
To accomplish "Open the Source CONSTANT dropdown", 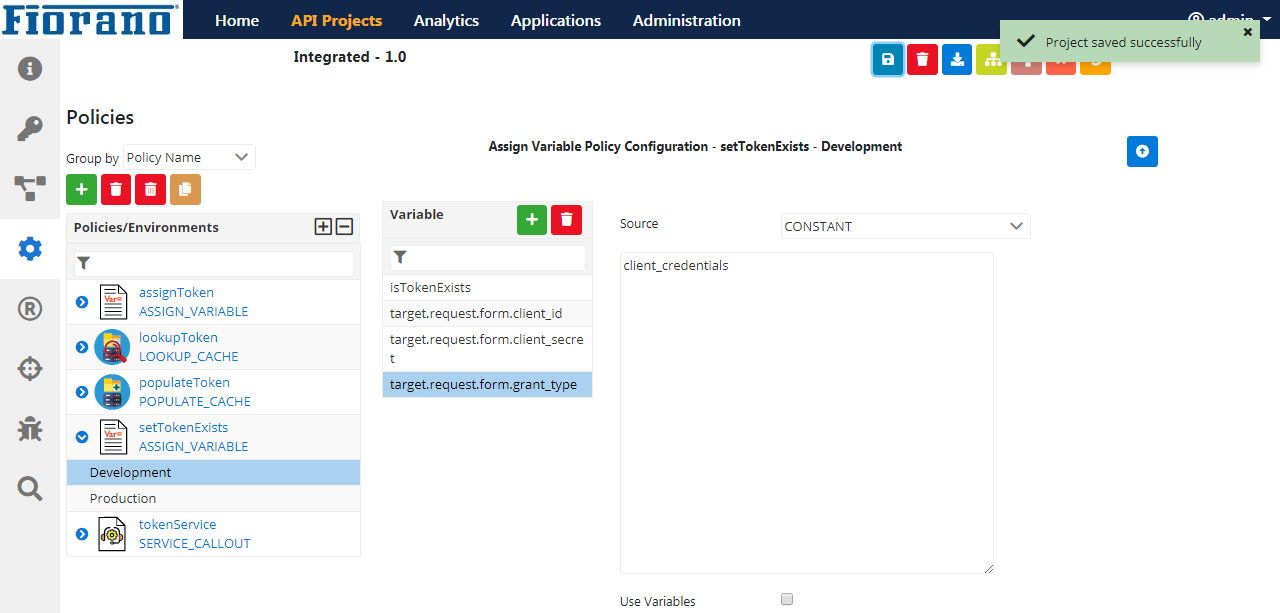I will [x=905, y=226].
